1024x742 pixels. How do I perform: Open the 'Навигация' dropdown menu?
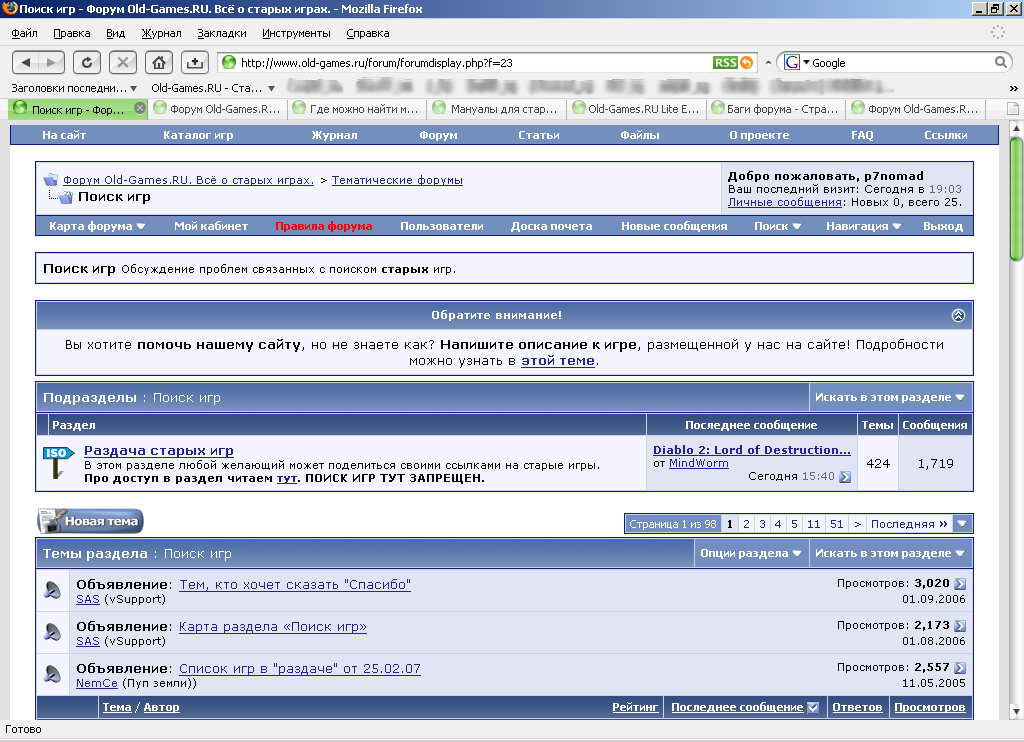863,226
